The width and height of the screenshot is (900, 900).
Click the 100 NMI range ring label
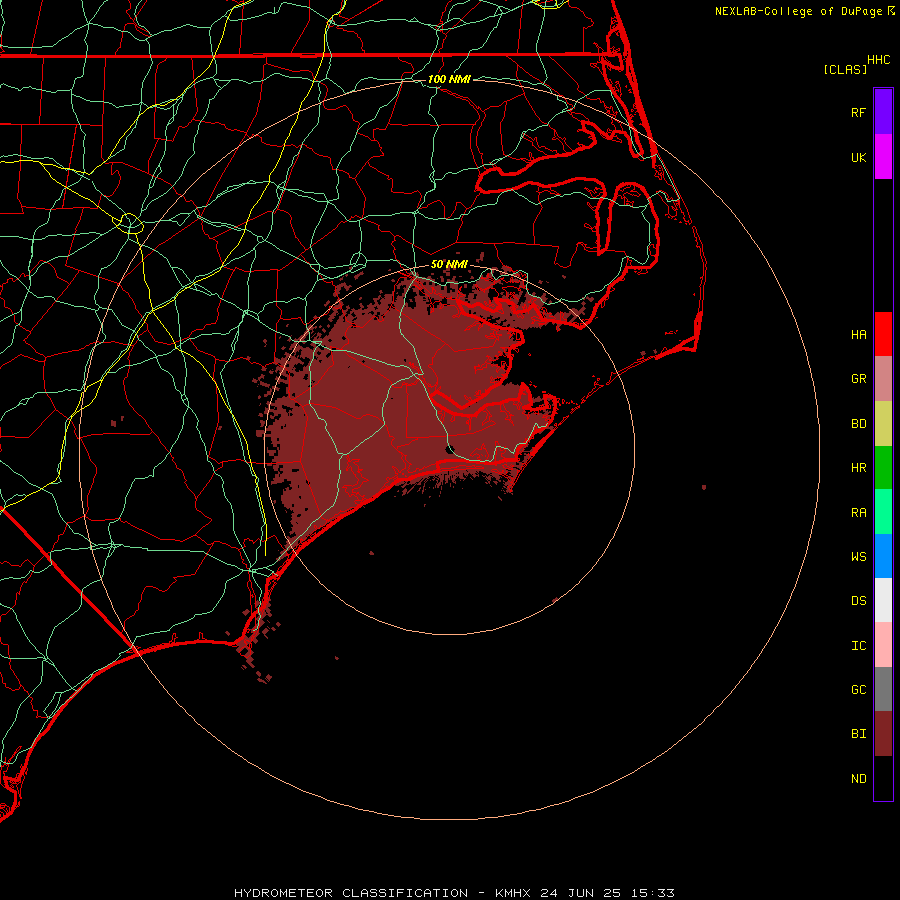click(x=449, y=79)
